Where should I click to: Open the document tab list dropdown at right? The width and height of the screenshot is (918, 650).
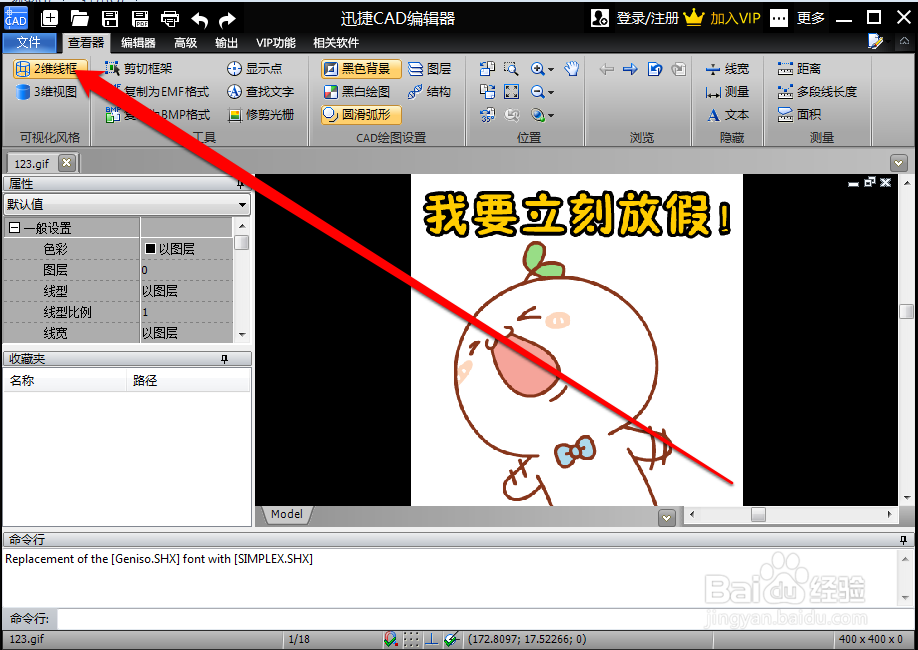[x=899, y=163]
